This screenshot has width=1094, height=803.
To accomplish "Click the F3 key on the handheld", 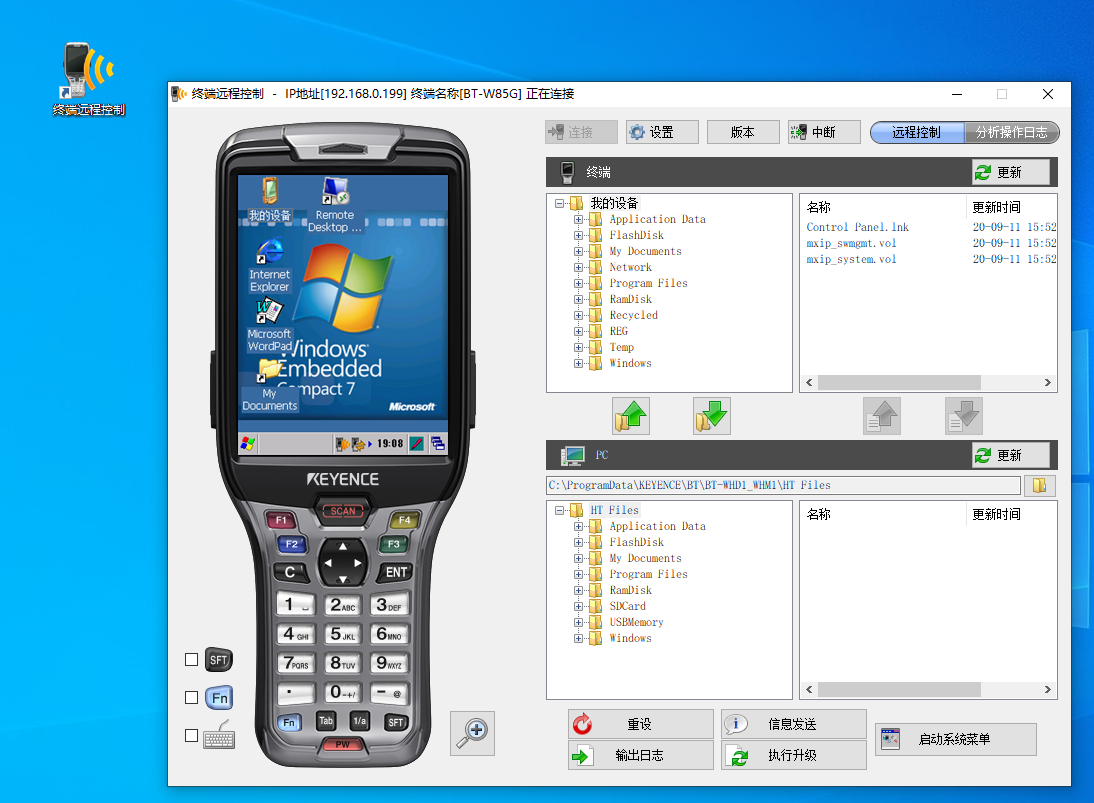I will pyautogui.click(x=394, y=544).
